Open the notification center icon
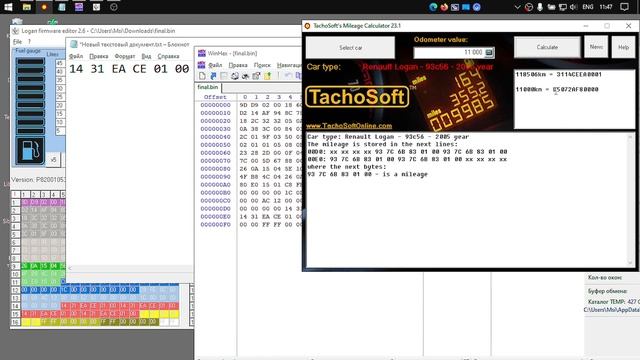This screenshot has height=360, width=640. pyautogui.click(x=624, y=7)
